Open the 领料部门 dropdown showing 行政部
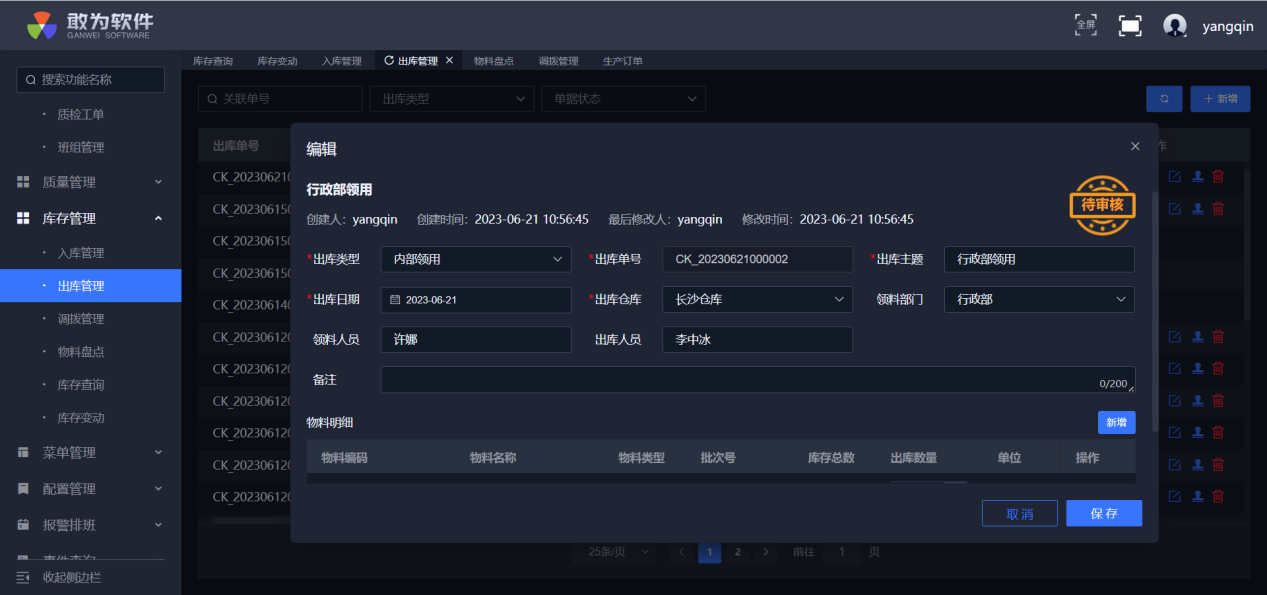 [x=1039, y=299]
